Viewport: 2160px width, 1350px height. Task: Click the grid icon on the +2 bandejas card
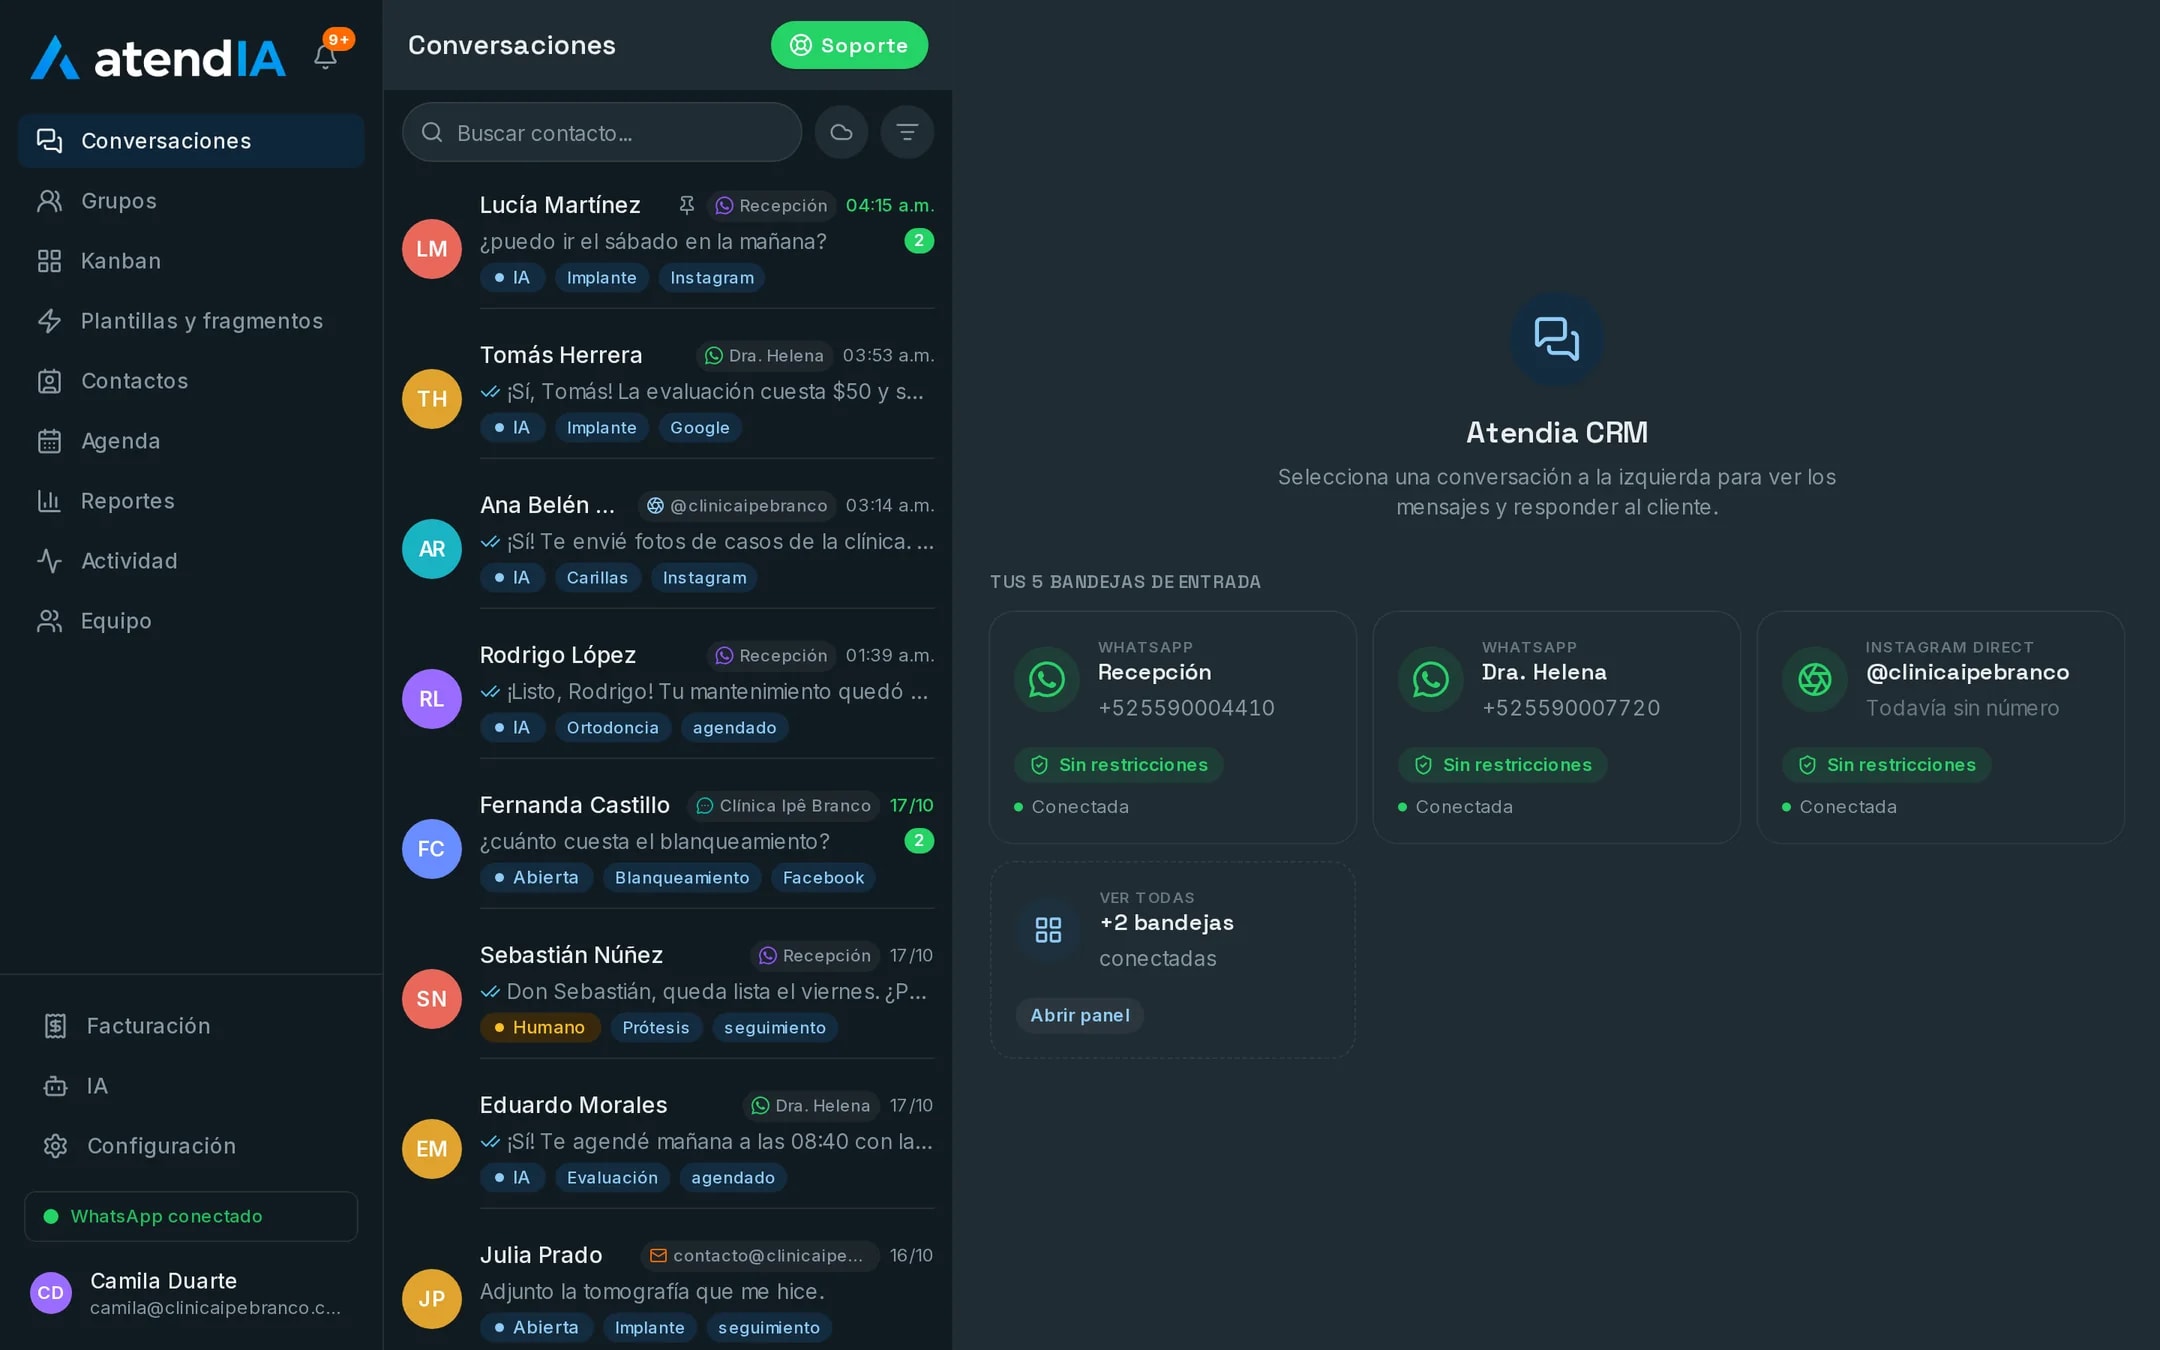pos(1048,930)
